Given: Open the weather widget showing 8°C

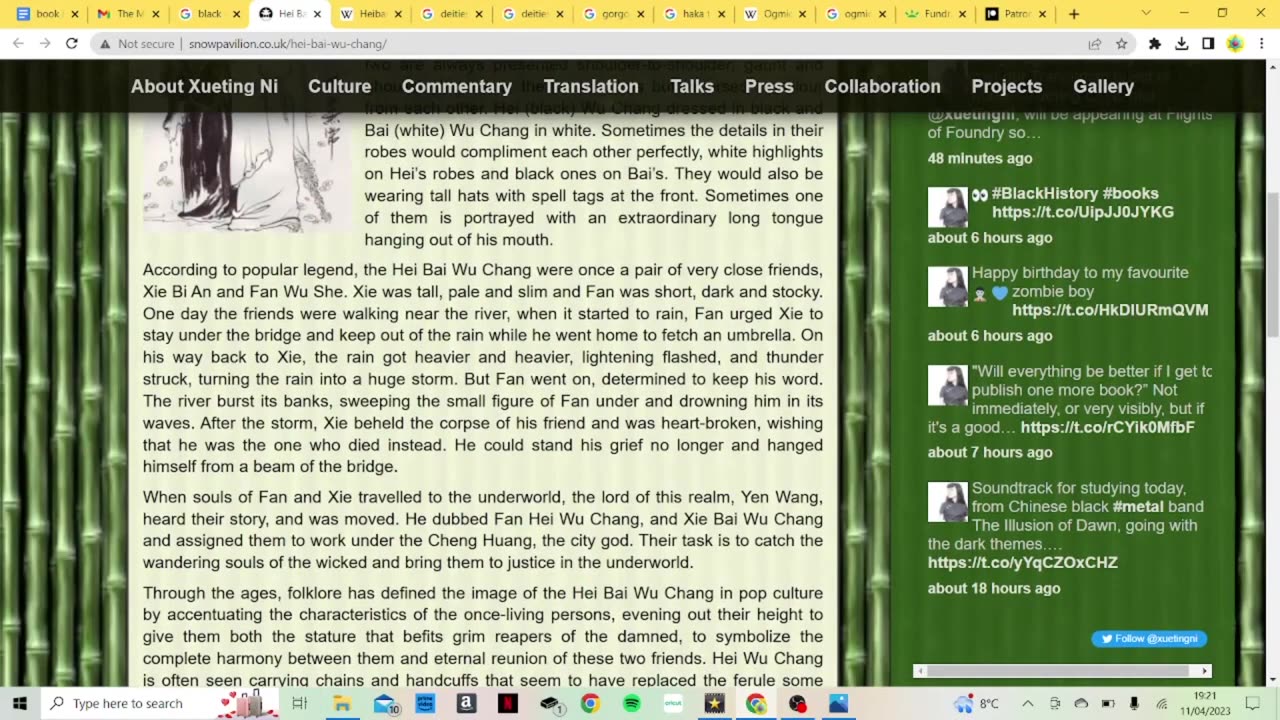Looking at the screenshot, I should (x=977, y=703).
